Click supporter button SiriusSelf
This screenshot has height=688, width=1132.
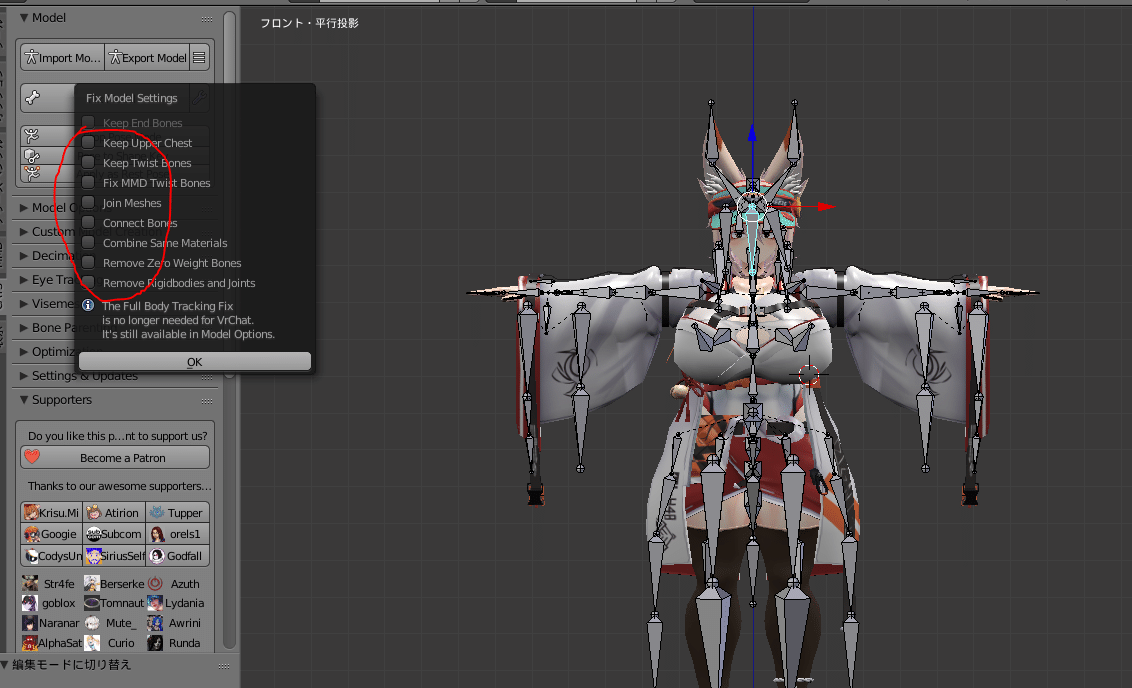114,556
